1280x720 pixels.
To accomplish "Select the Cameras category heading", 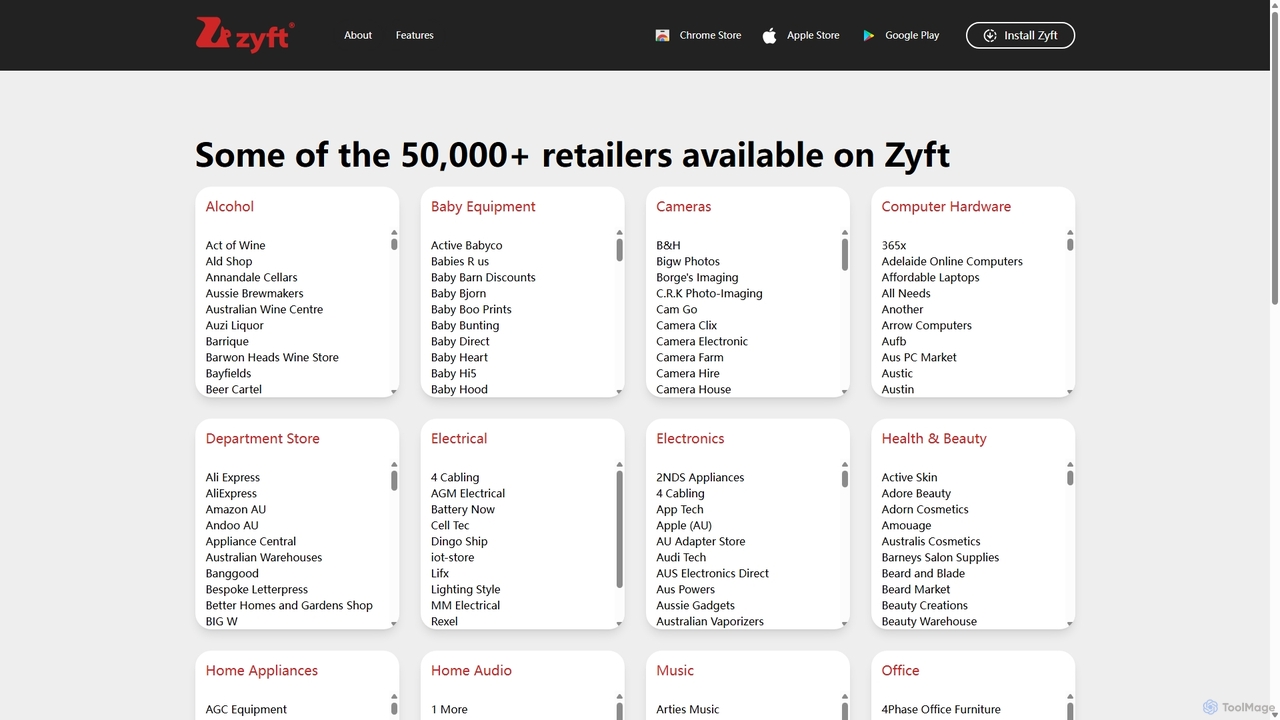I will [x=684, y=206].
